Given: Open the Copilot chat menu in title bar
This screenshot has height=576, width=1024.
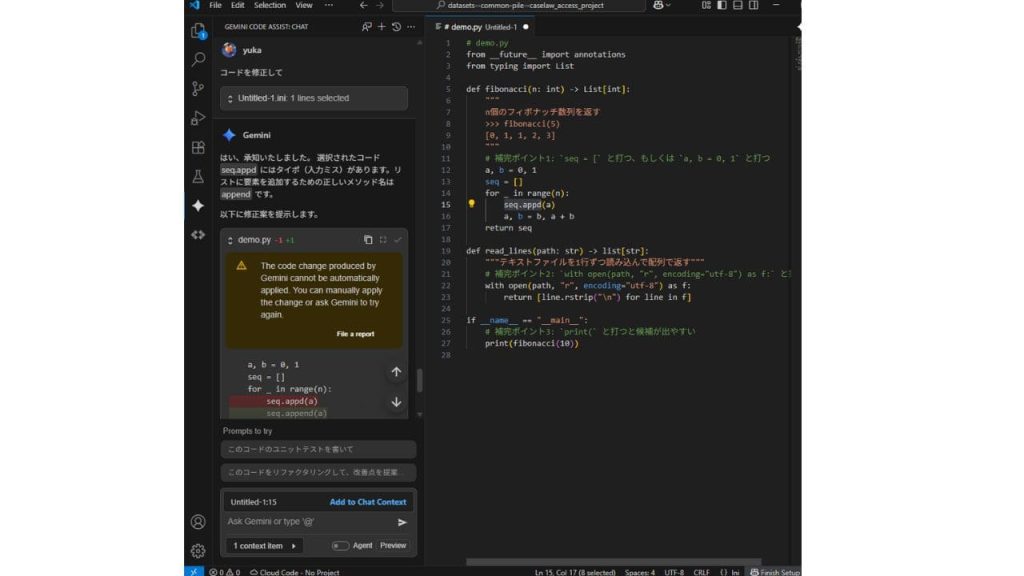Looking at the screenshot, I should tap(661, 5).
